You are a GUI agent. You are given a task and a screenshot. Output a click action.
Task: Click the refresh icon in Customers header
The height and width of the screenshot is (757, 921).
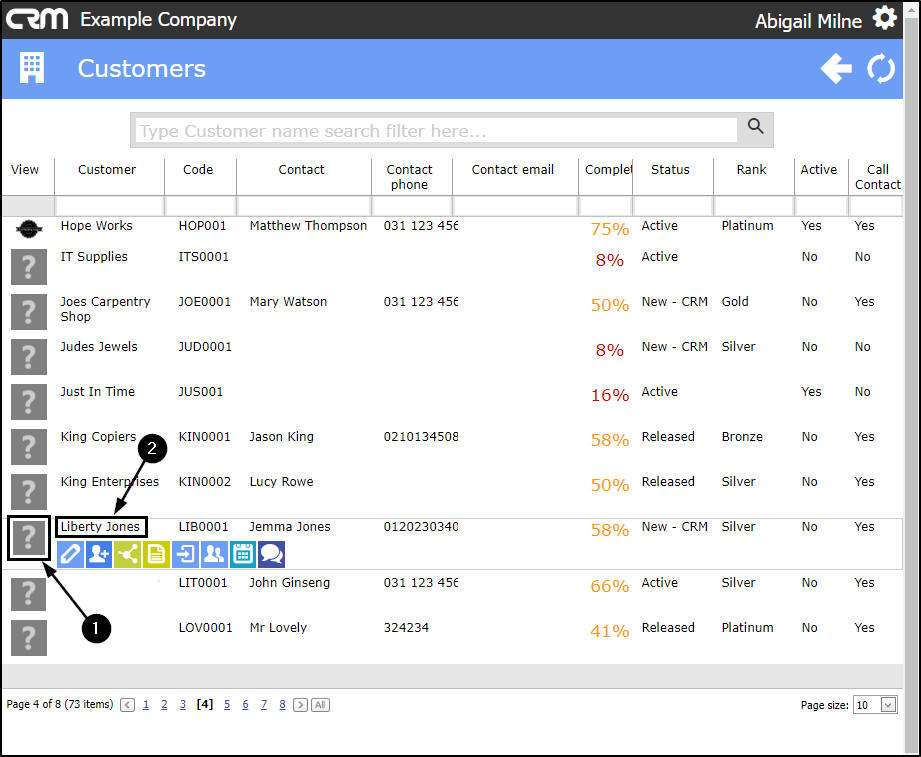tap(881, 69)
